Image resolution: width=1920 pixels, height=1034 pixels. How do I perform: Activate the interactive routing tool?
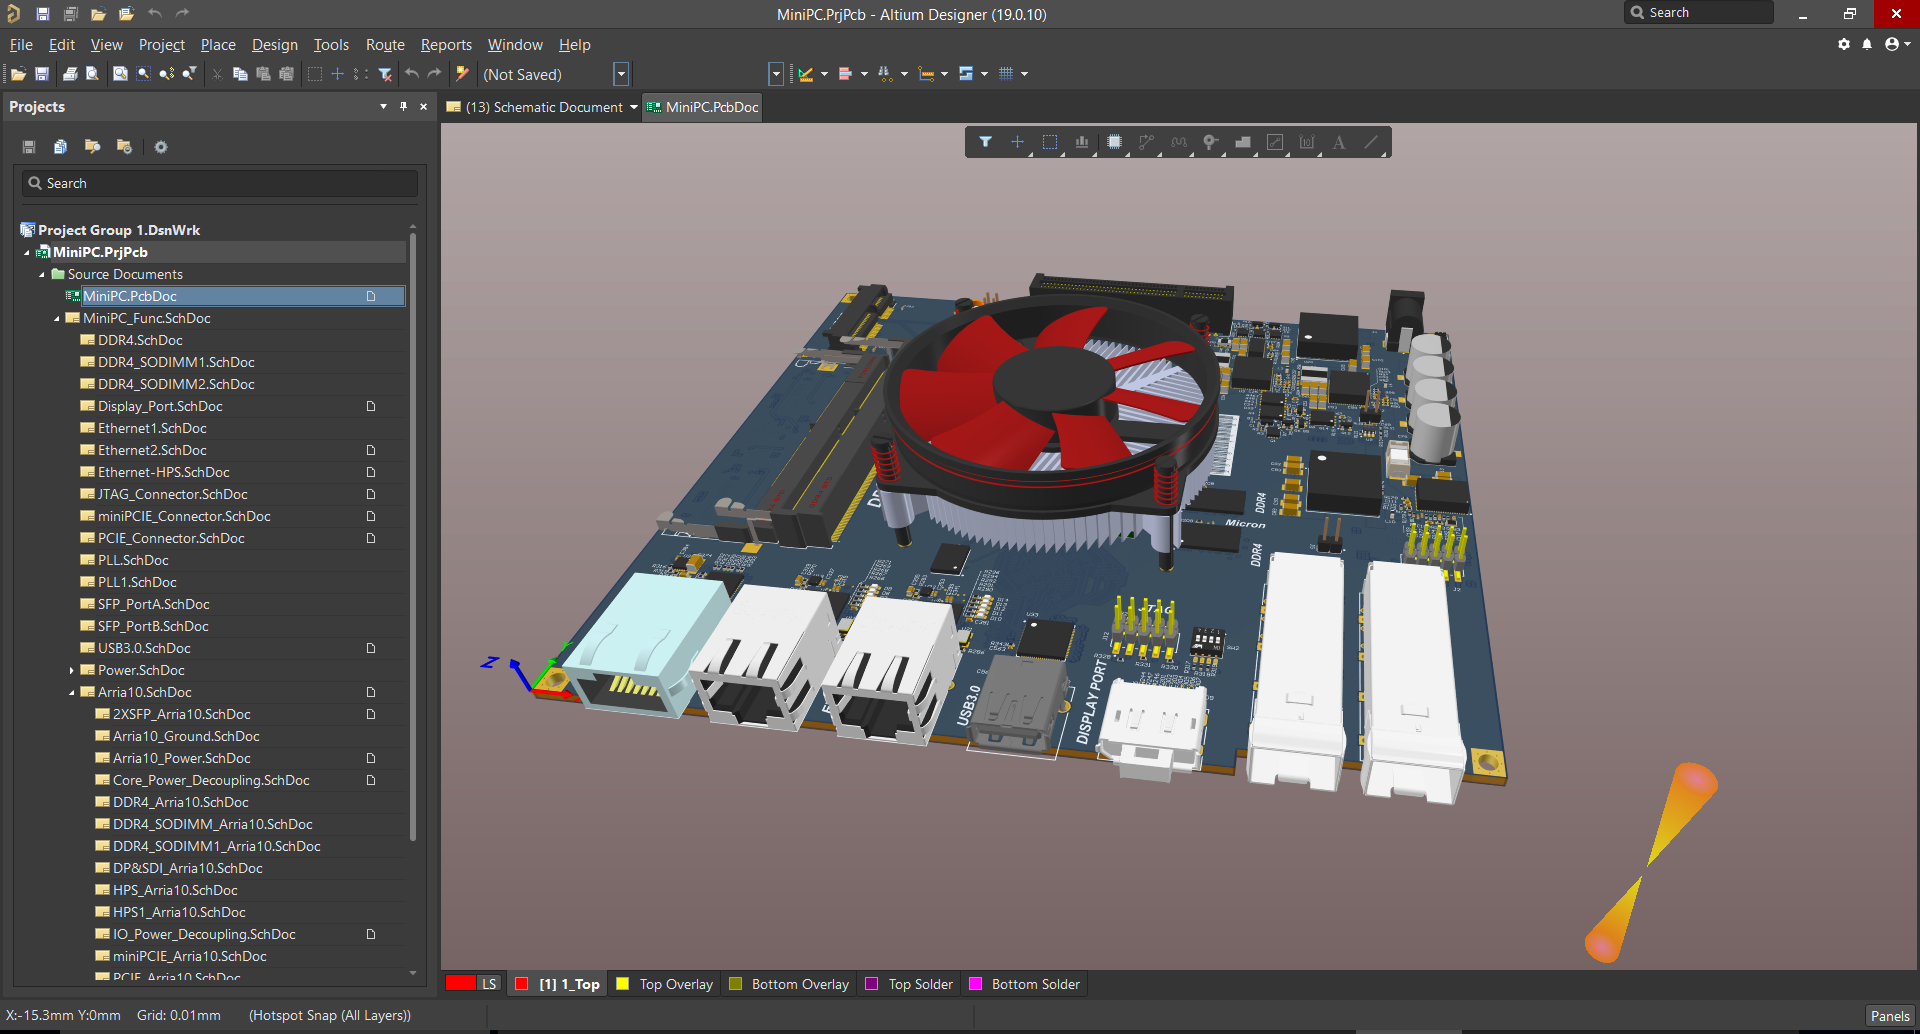tap(1146, 142)
